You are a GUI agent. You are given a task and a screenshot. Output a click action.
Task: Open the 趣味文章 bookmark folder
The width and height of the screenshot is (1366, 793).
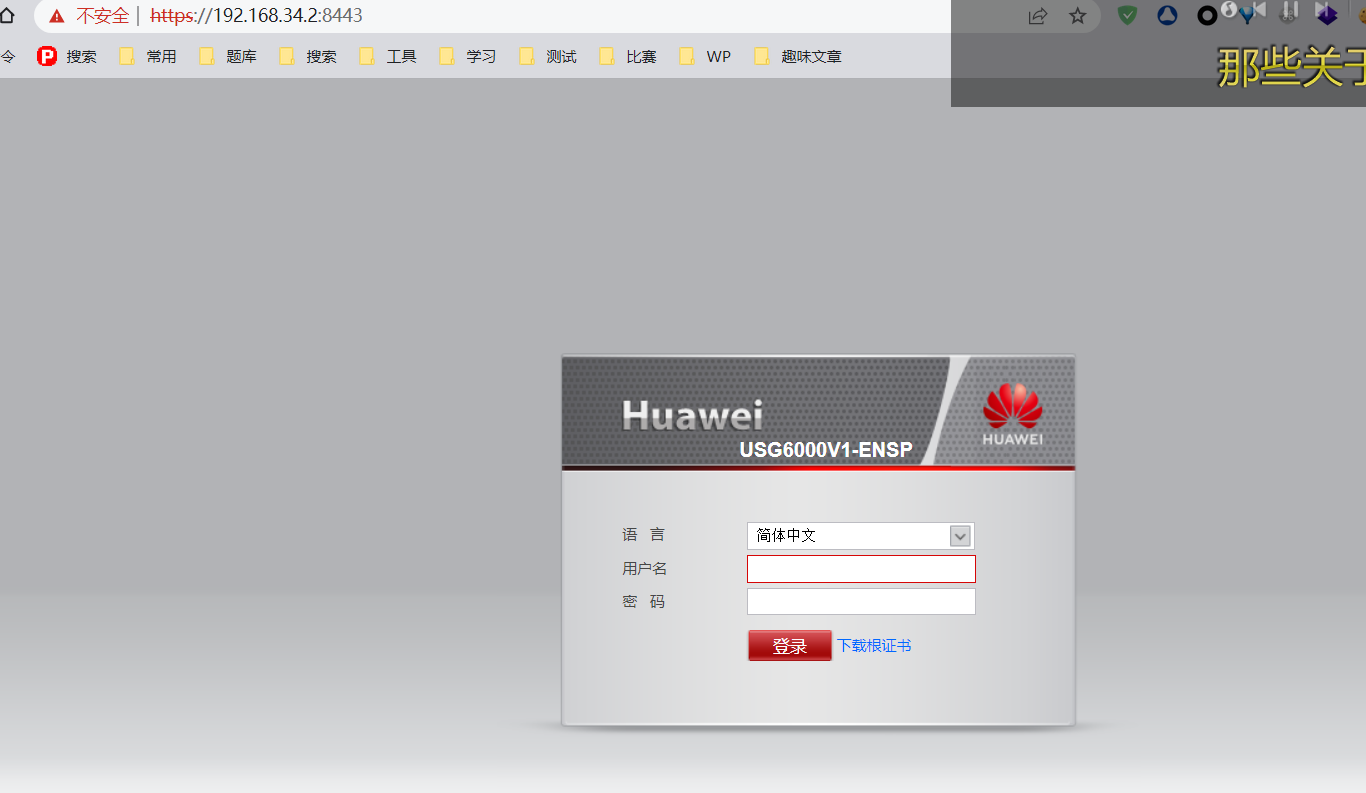tap(798, 57)
